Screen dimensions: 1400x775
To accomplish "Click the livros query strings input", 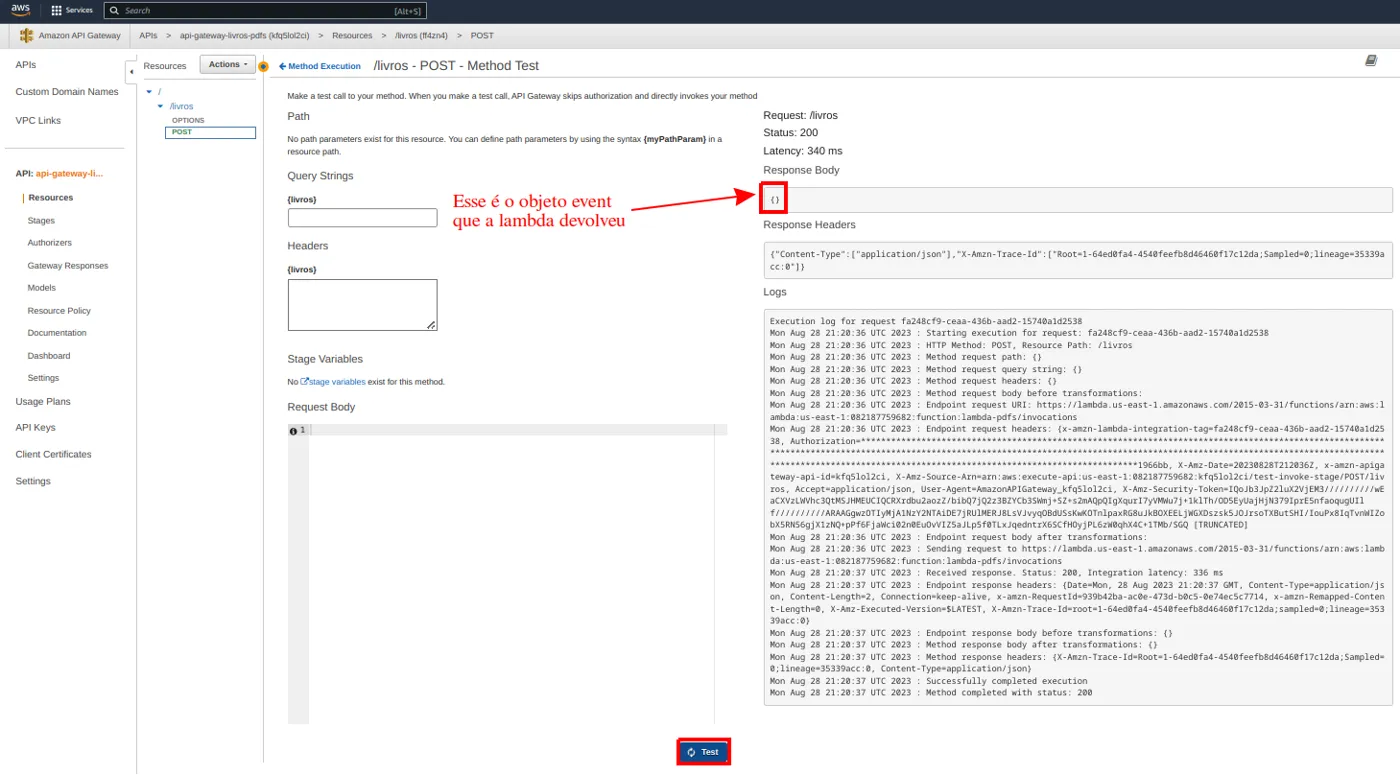I will 362,218.
